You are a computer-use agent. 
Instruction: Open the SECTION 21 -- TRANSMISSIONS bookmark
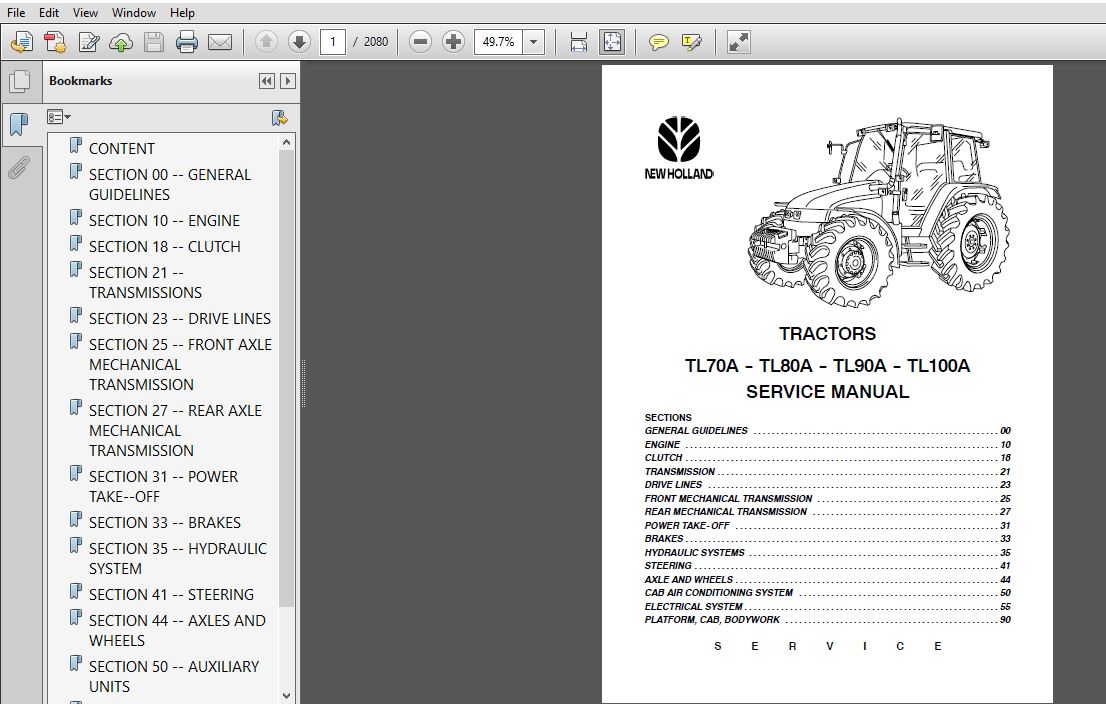tap(145, 283)
